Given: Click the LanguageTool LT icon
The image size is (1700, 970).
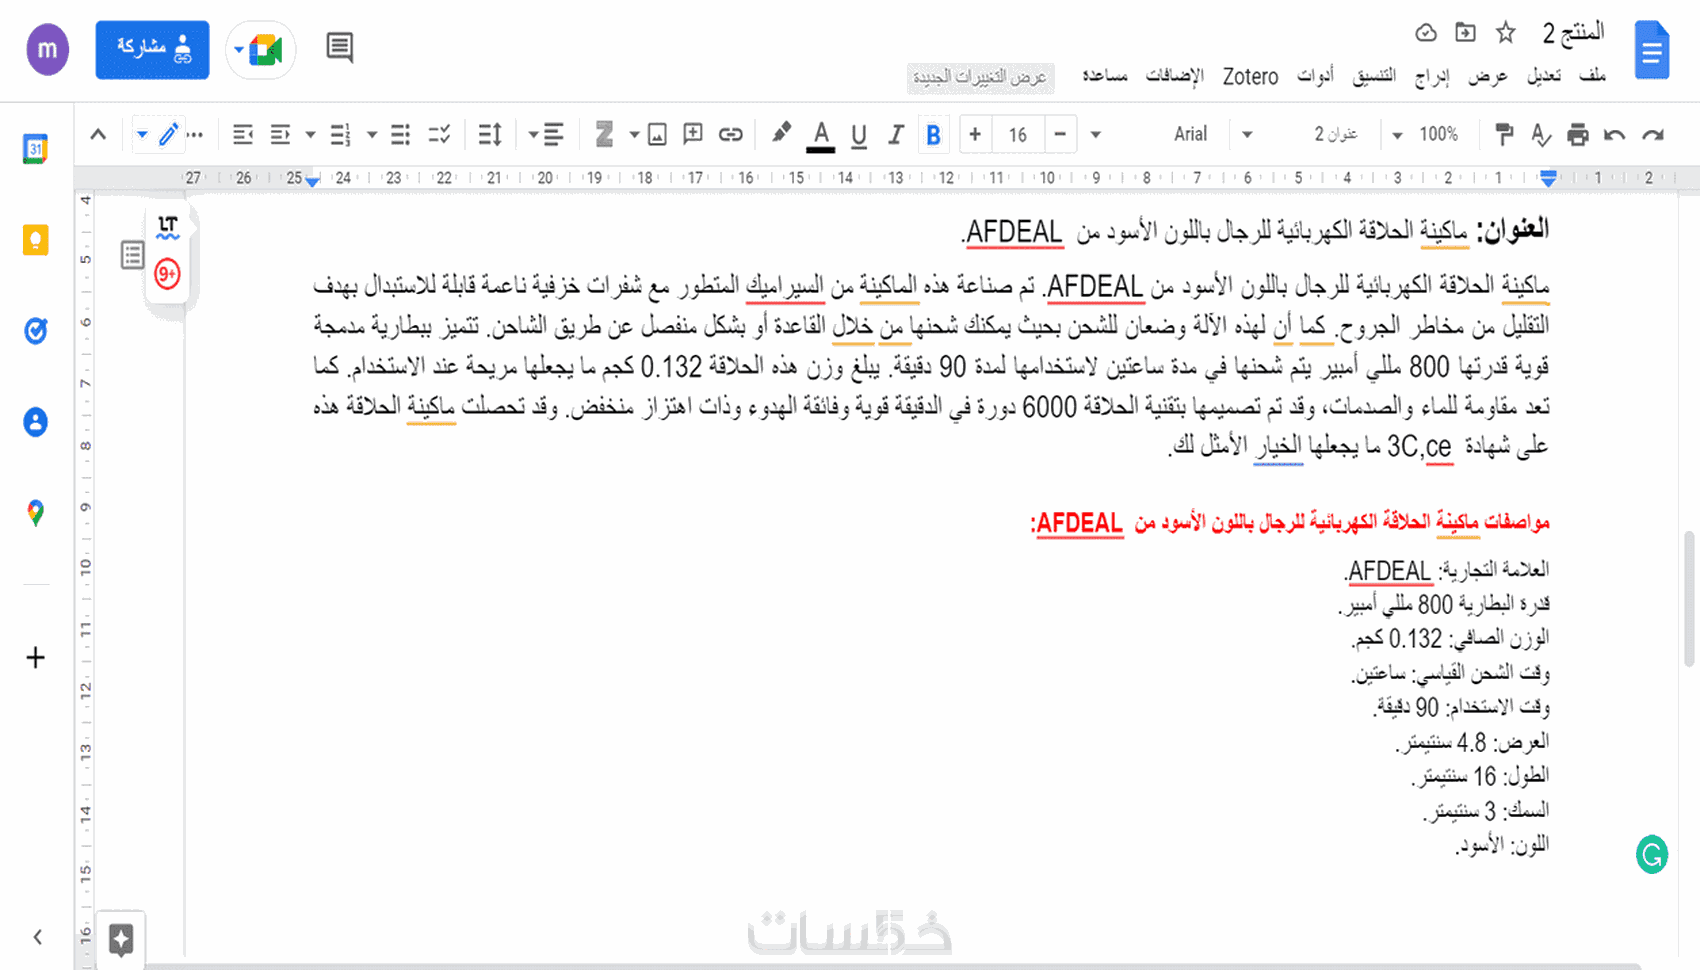Looking at the screenshot, I should (x=168, y=228).
